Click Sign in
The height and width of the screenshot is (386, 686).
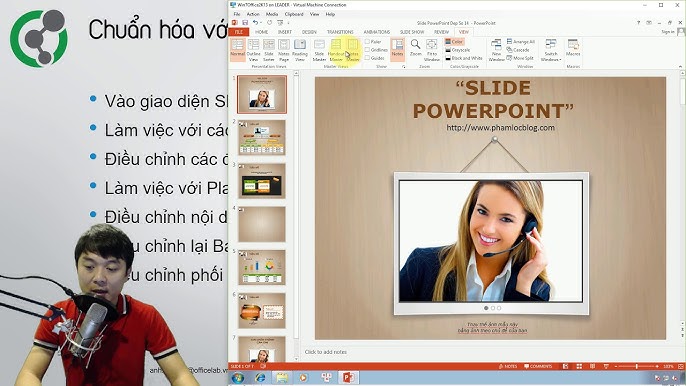pos(668,32)
